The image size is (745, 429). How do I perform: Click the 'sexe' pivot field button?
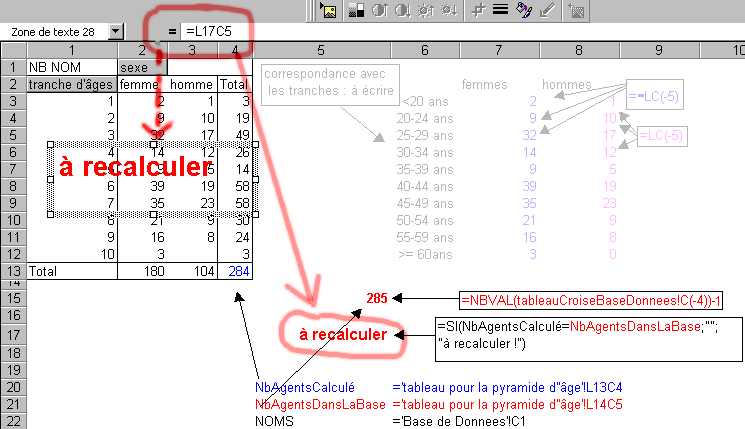pyautogui.click(x=136, y=67)
